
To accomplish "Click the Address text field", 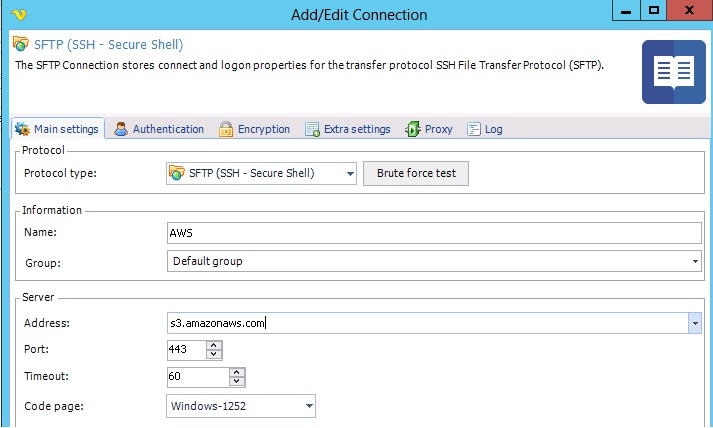I will click(426, 323).
